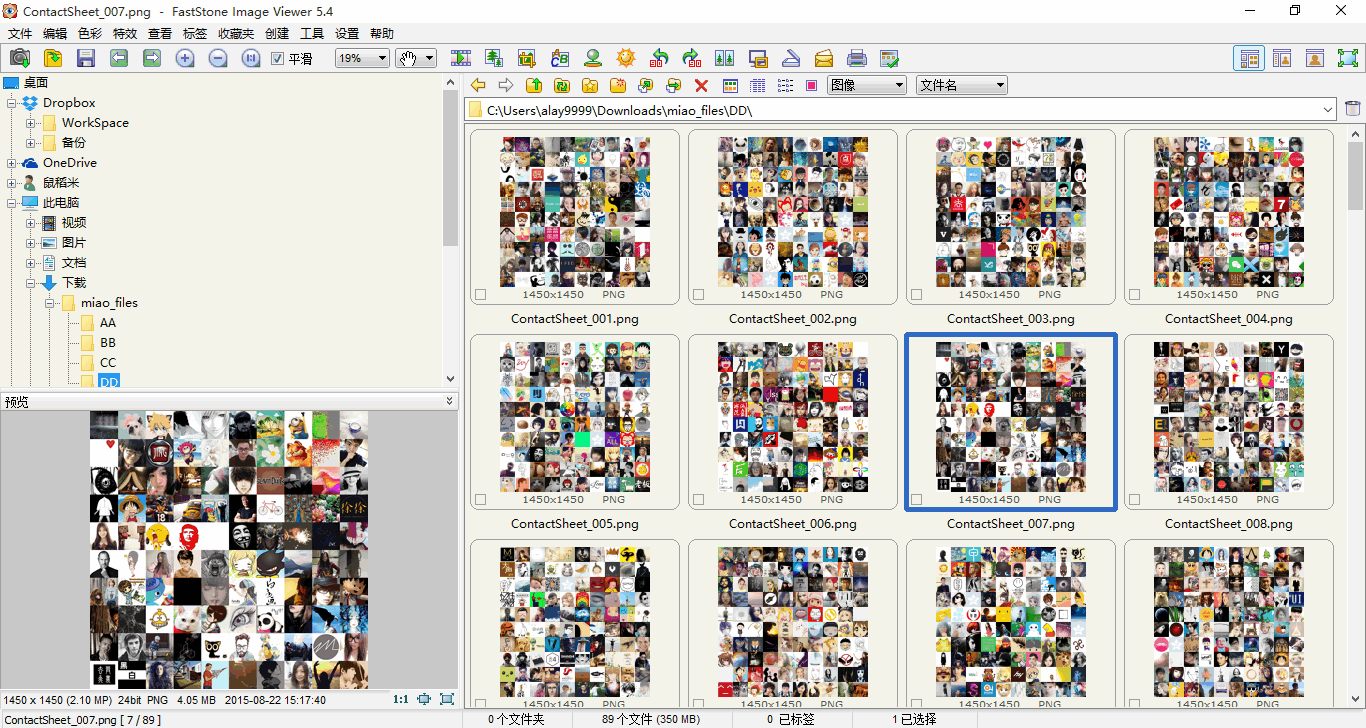Tick the checkbox of ContactSheet_003.png
The image size is (1366, 728).
pyautogui.click(x=916, y=295)
